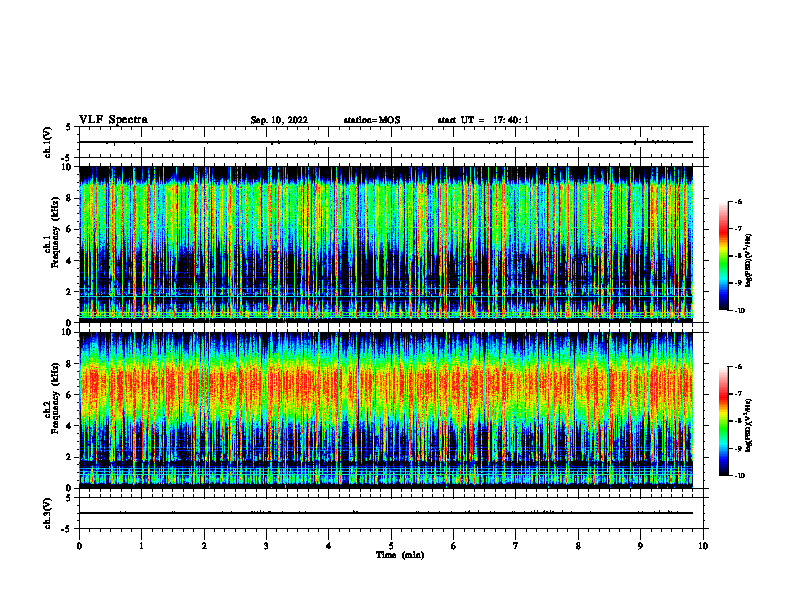Viewport: 792px width, 612px height.
Task: Click the 'ch.2 Frequency (kHz)' y-axis label
Action: [51, 398]
